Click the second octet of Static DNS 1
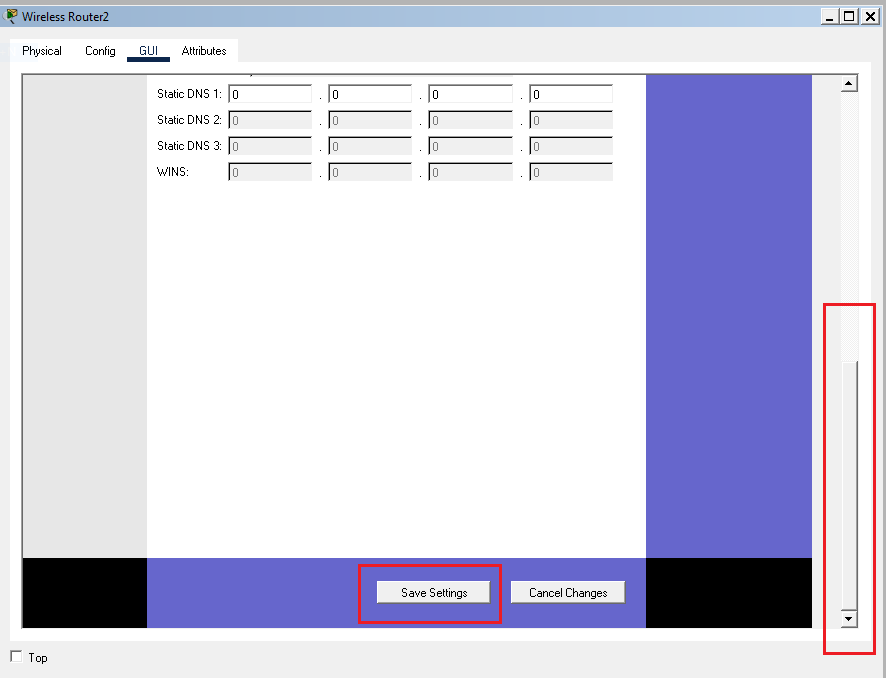The width and height of the screenshot is (886, 678). pos(370,95)
